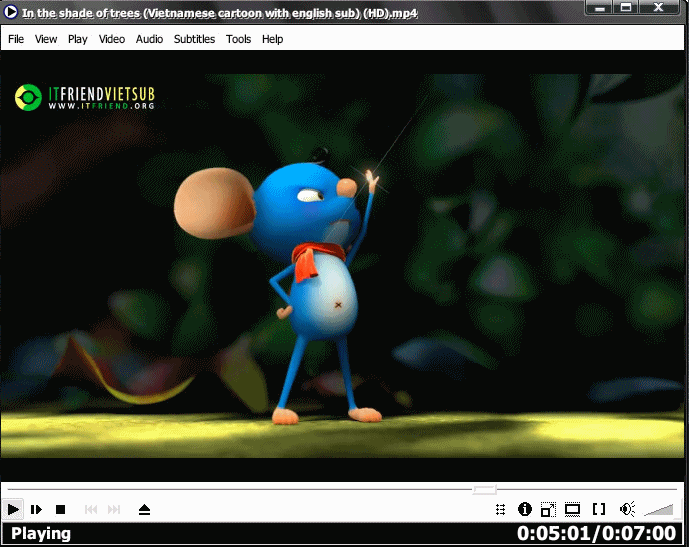Maximize the player window

click(626, 8)
